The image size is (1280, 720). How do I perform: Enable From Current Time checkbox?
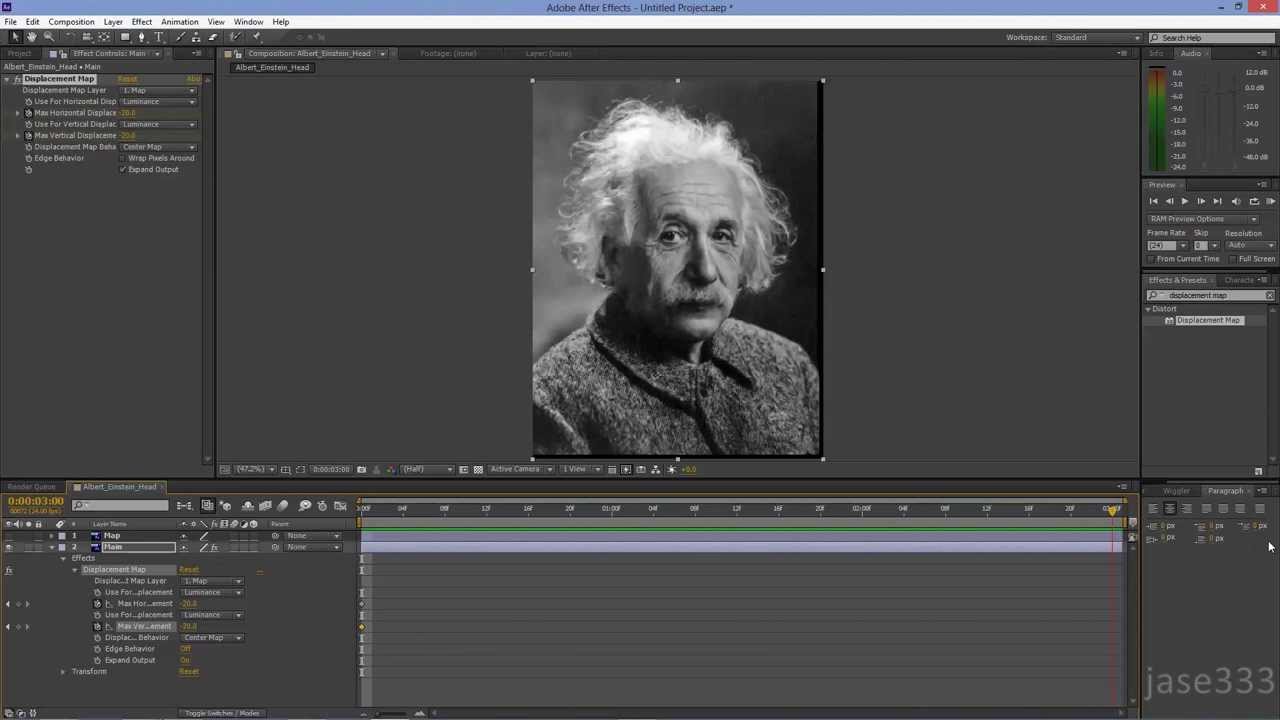point(1151,259)
